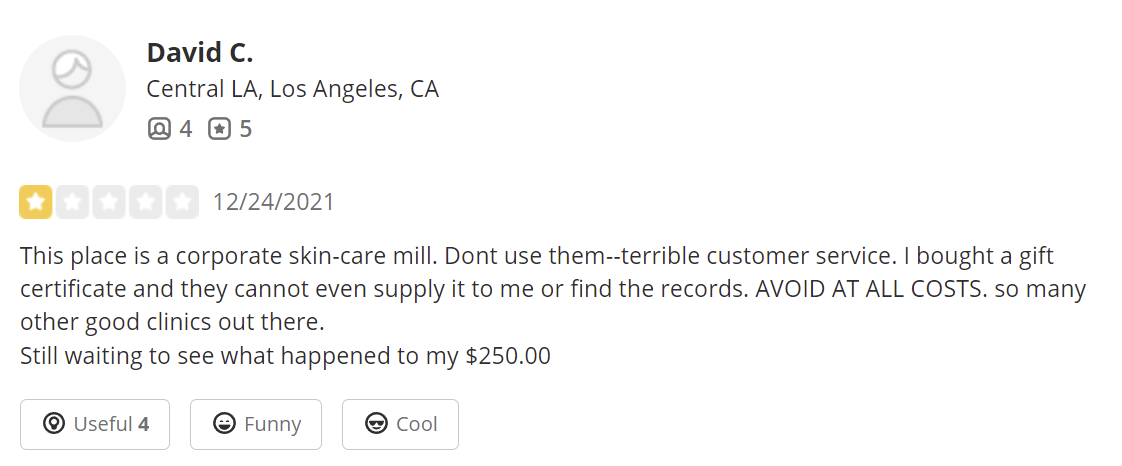Vote the review as Cool
1122x466 pixels.
tap(400, 424)
